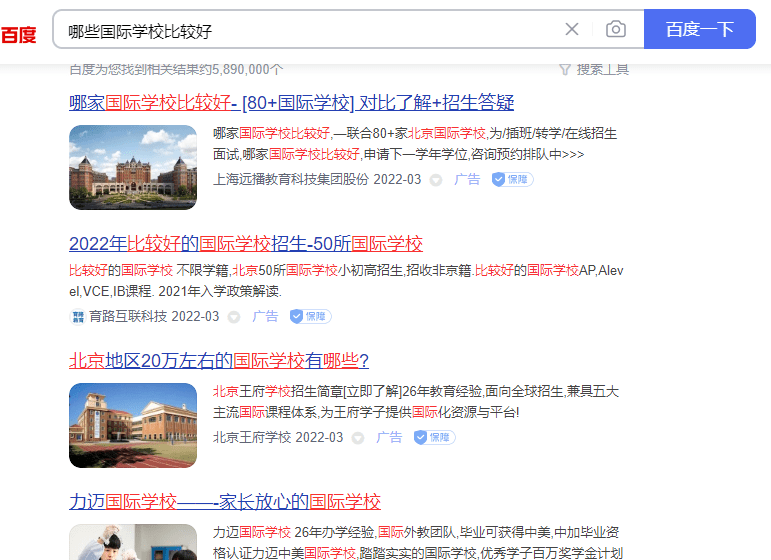
Task: Open the result 哪家国际学校比较好- [80+国际学校]
Action: [292, 103]
